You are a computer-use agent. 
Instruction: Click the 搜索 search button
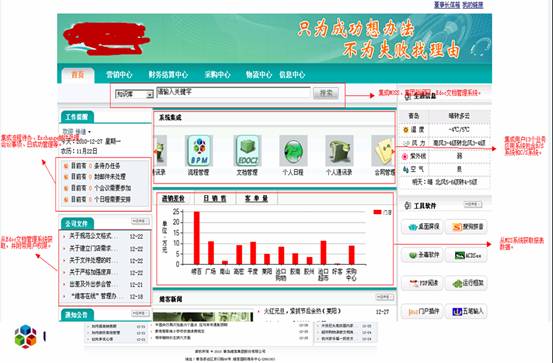326,93
